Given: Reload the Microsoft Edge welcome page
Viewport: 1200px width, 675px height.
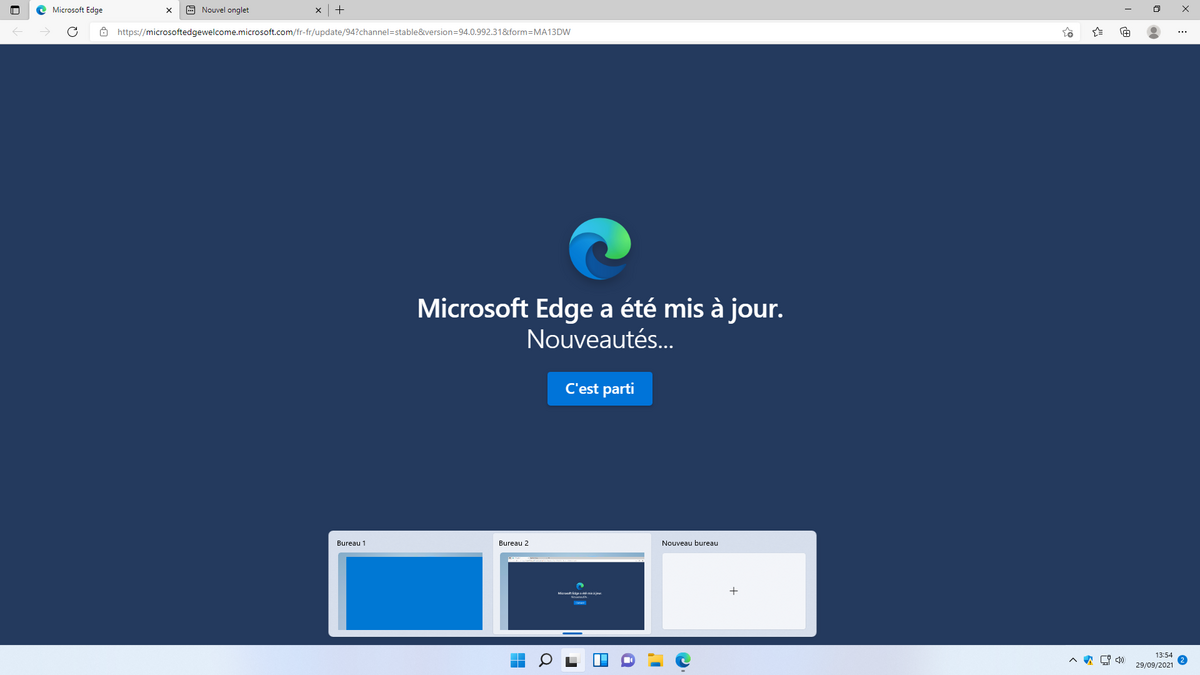Looking at the screenshot, I should click(71, 31).
